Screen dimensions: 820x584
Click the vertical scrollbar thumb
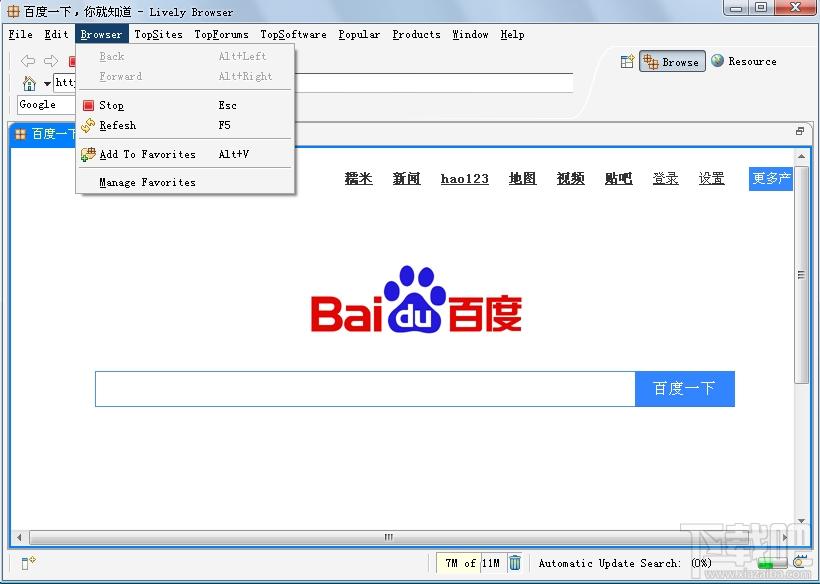coord(801,274)
